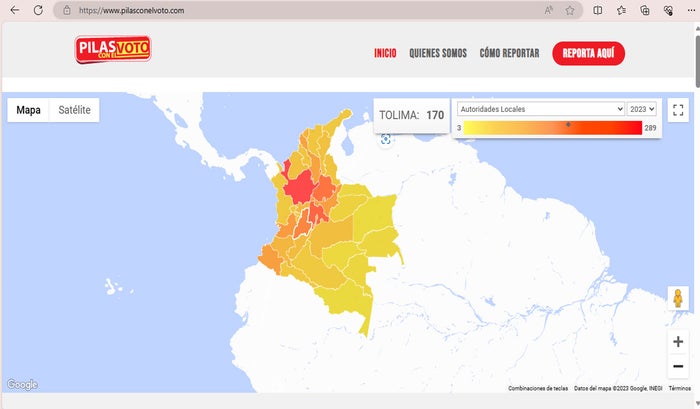The width and height of the screenshot is (700, 409).
Task: Go to the Quienes Somos menu item
Action: [438, 53]
